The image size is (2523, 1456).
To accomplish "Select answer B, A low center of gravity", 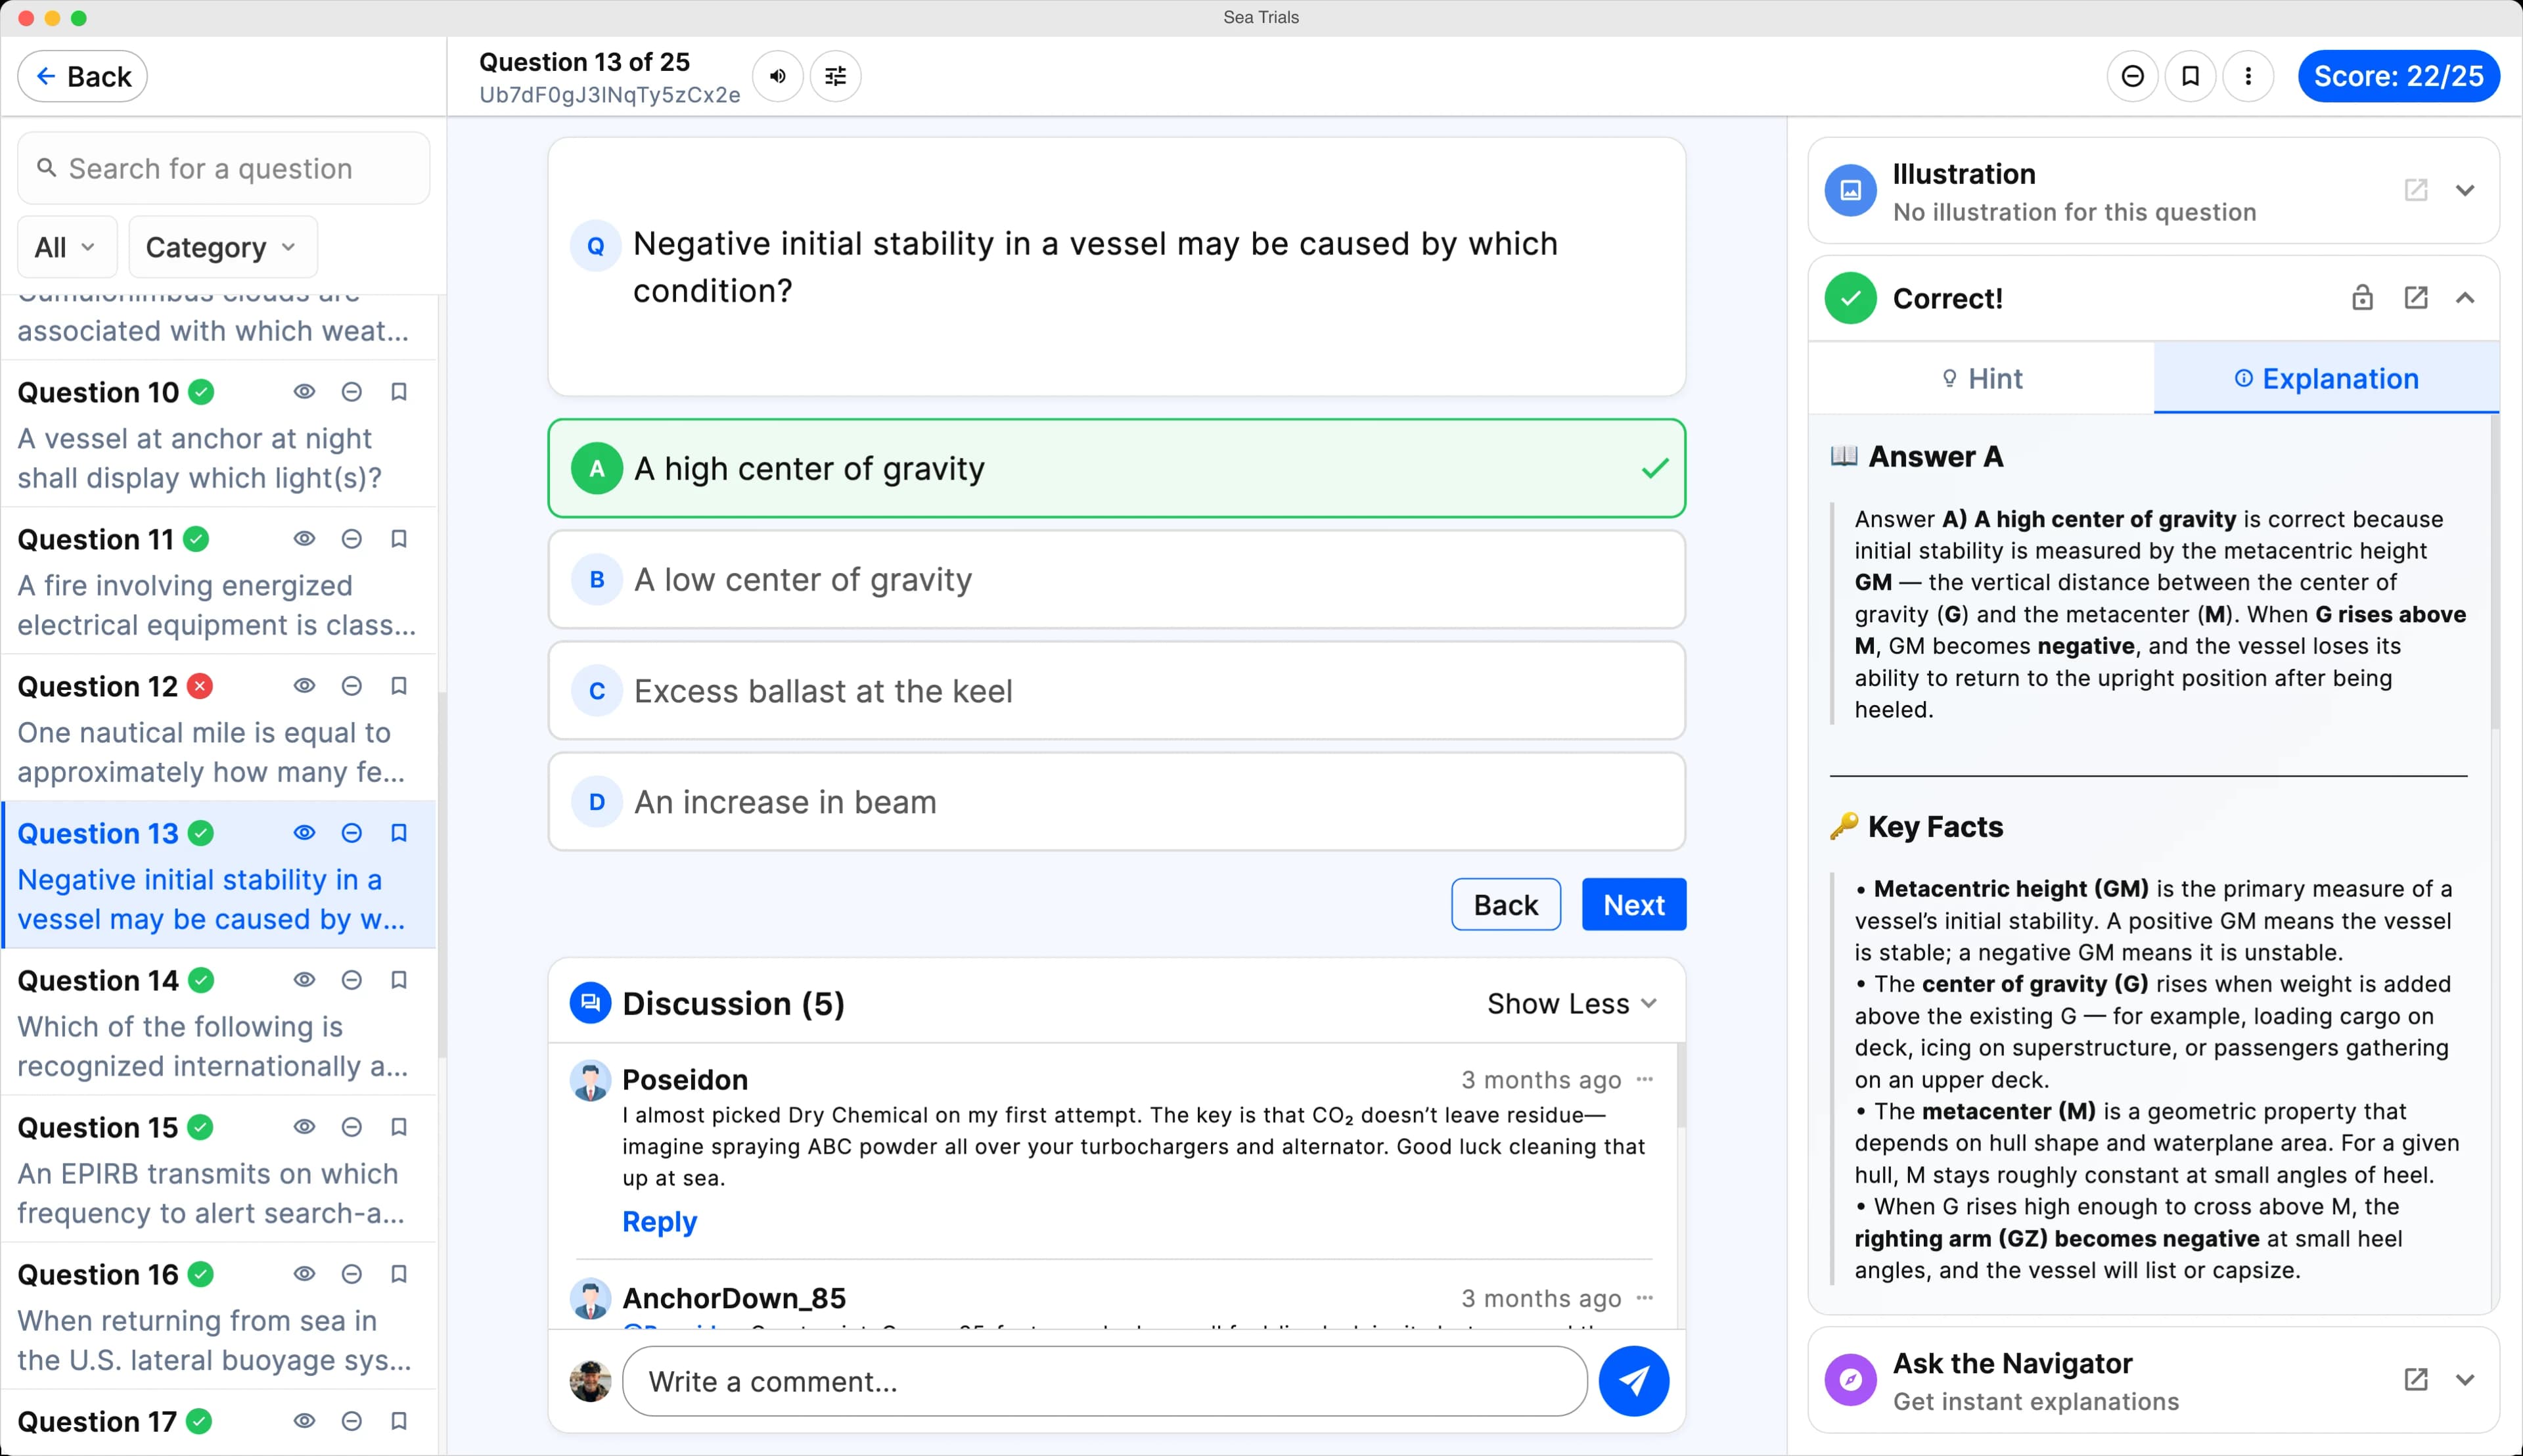I will pyautogui.click(x=1116, y=580).
